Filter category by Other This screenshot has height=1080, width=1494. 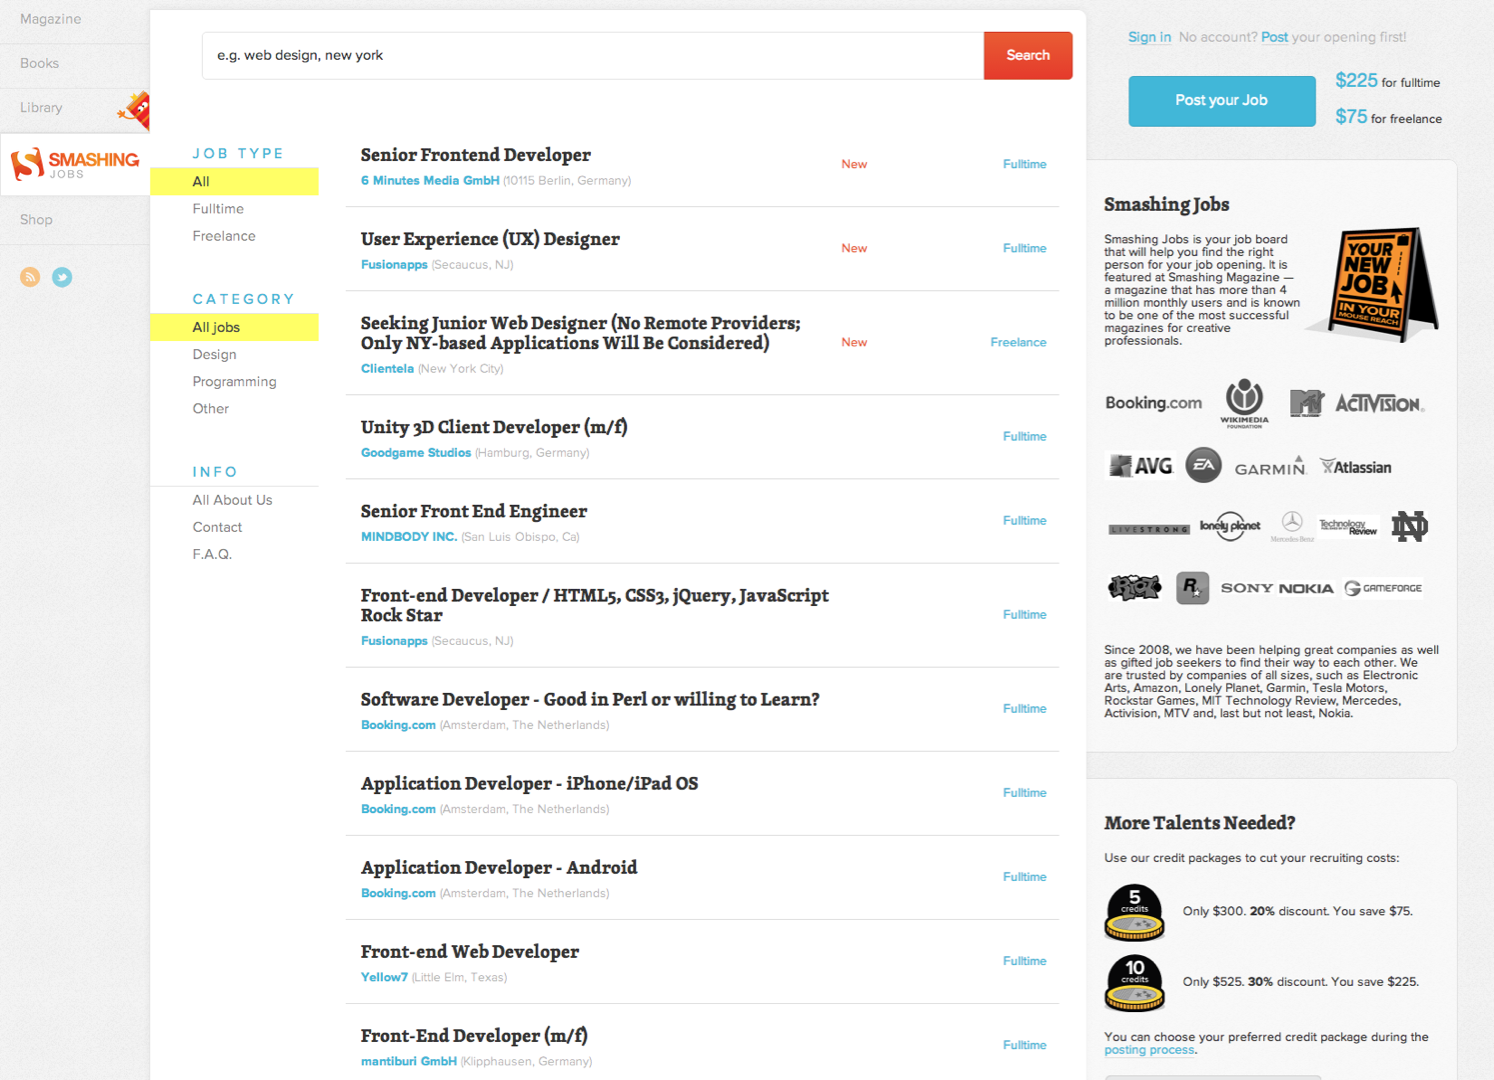point(210,409)
